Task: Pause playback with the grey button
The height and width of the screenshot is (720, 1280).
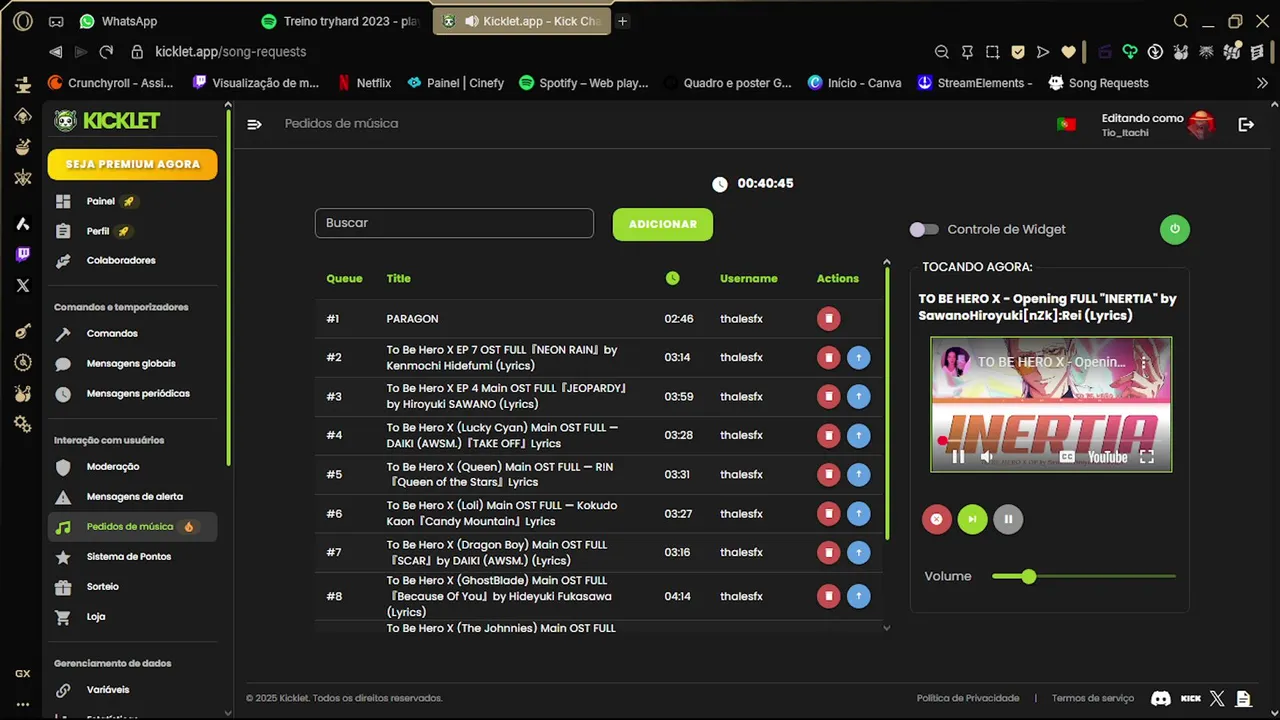Action: (1008, 519)
